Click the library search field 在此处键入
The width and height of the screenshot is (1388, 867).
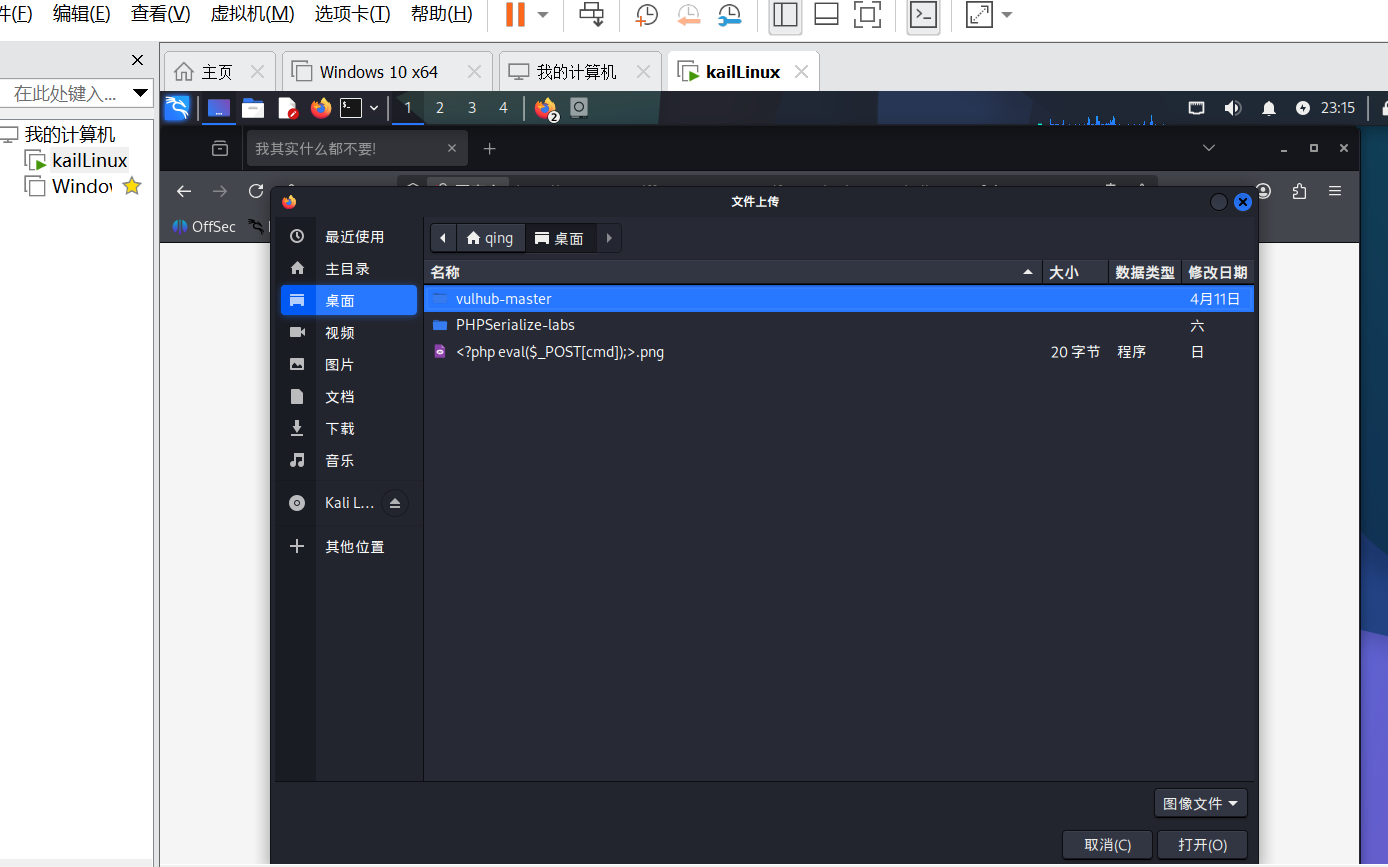65,94
